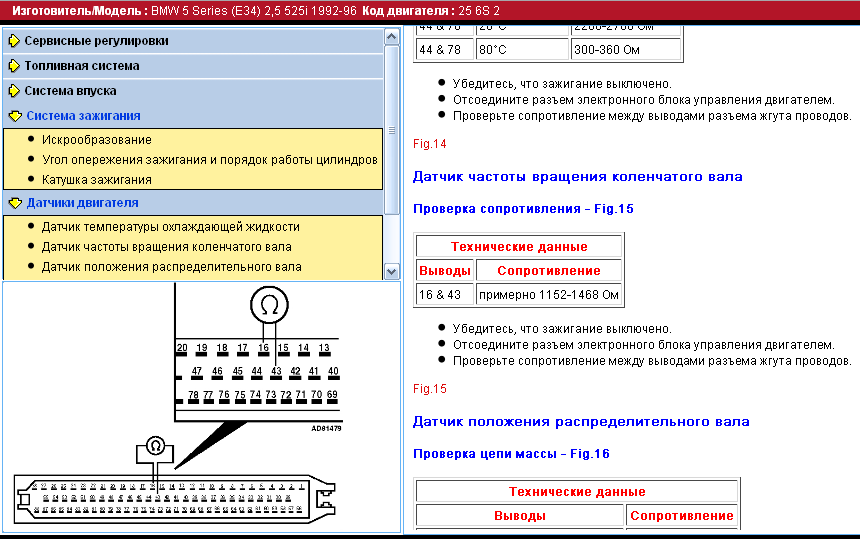Viewport: 860px width, 539px height.
Task: Expand the Топливная система arrow icon
Action: 14,66
